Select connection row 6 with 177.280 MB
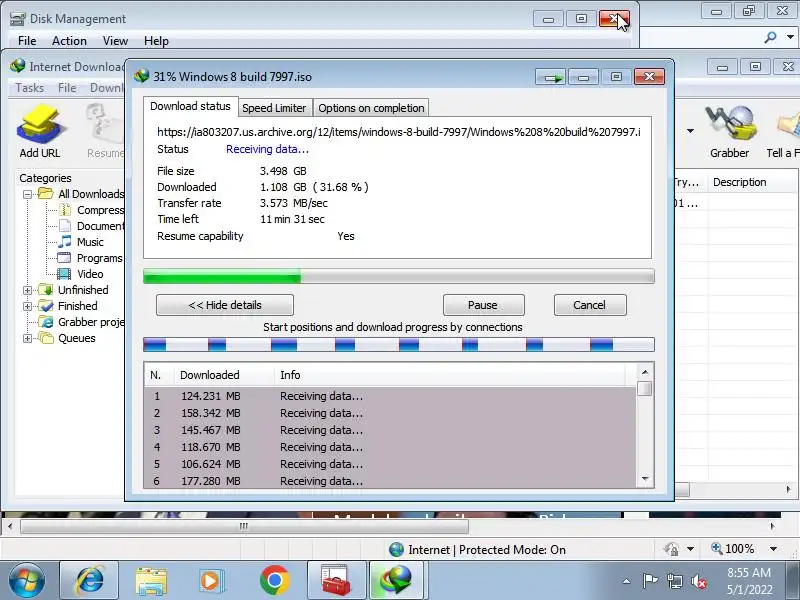Viewport: 800px width, 600px height. click(391, 481)
